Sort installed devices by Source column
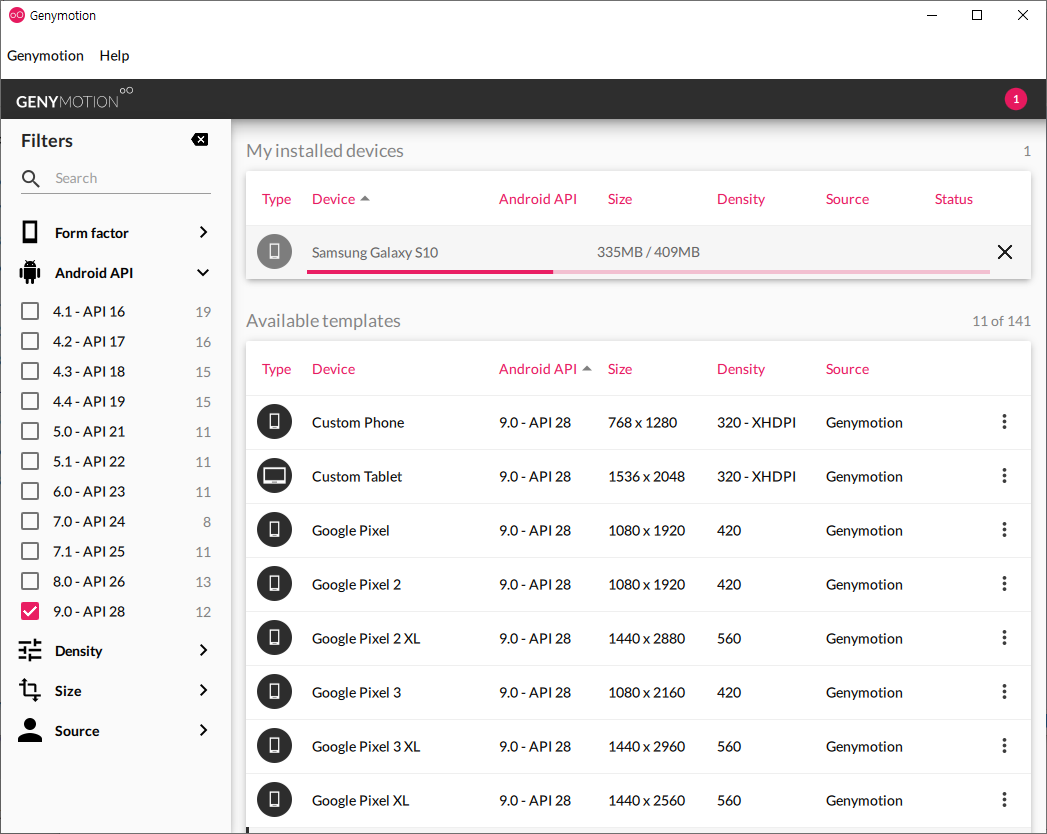The height and width of the screenshot is (834, 1047). pos(847,199)
